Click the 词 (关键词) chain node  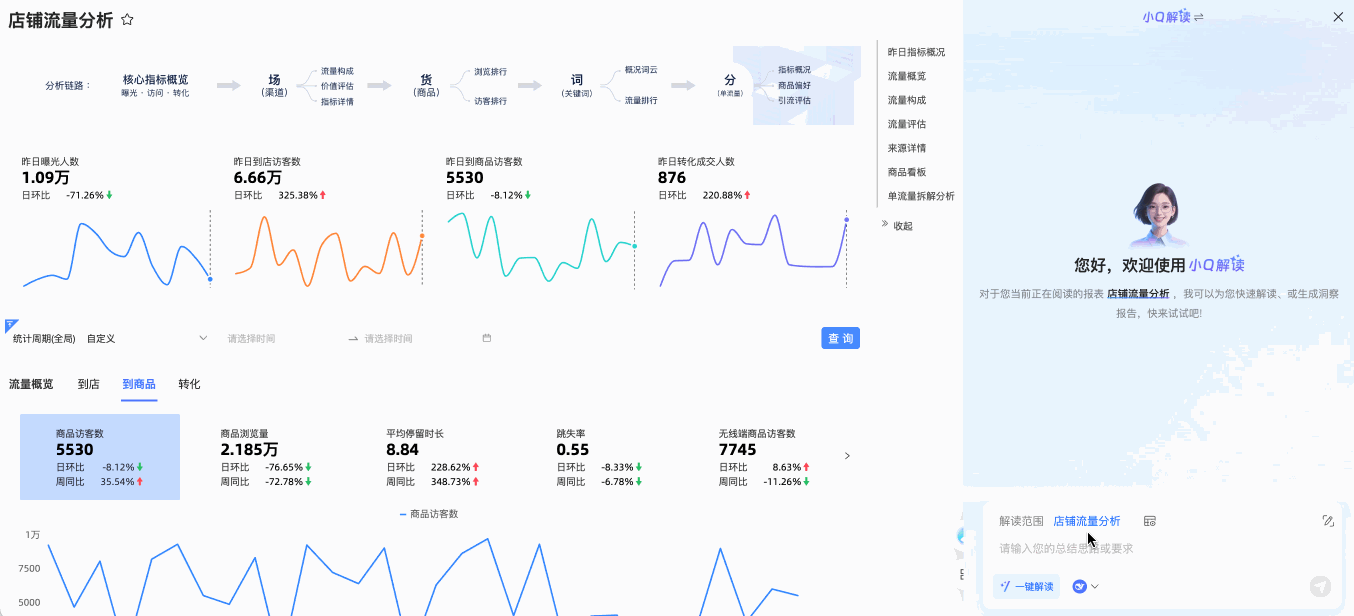[x=577, y=85]
